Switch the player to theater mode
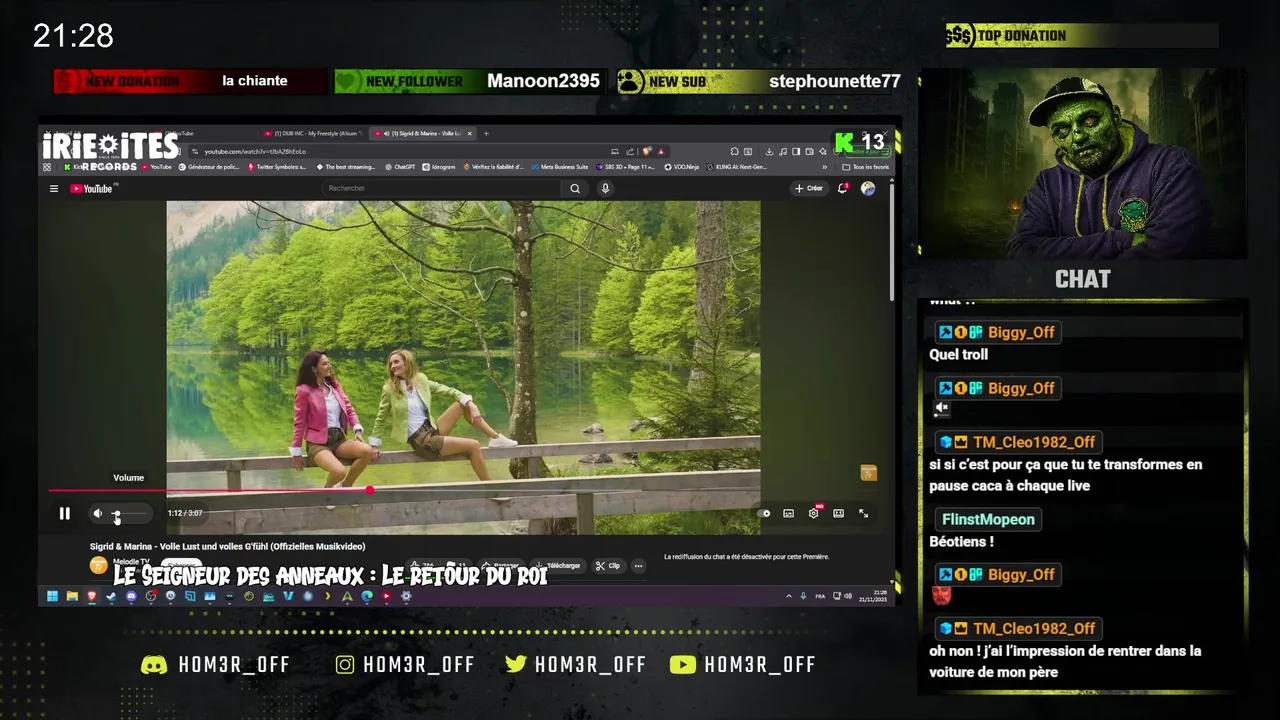The width and height of the screenshot is (1280, 720). 838,513
